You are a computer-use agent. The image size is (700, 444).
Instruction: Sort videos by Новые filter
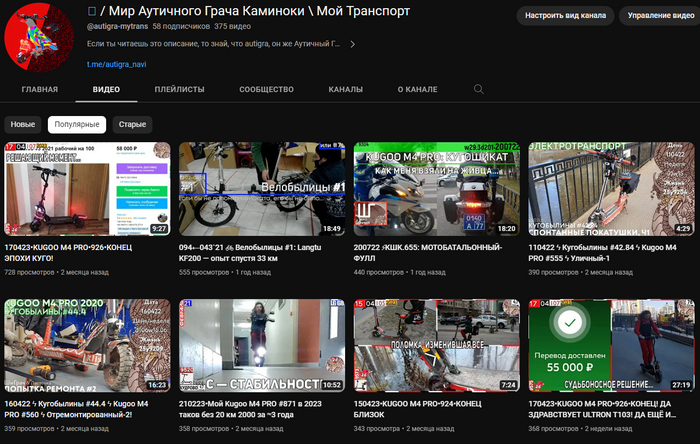22,125
